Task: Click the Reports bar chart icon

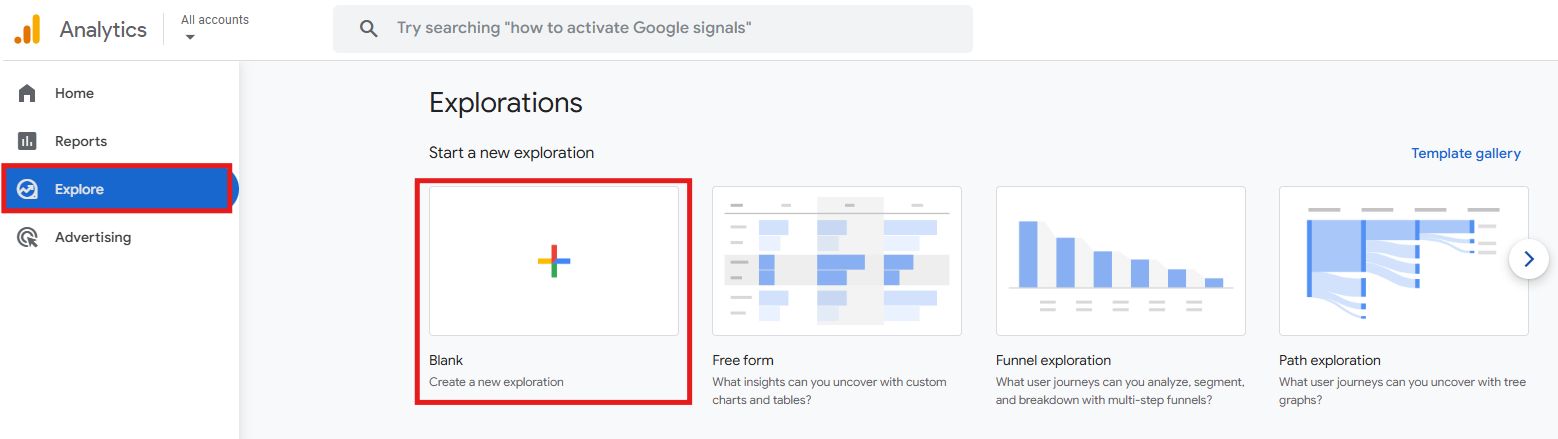Action: [27, 141]
